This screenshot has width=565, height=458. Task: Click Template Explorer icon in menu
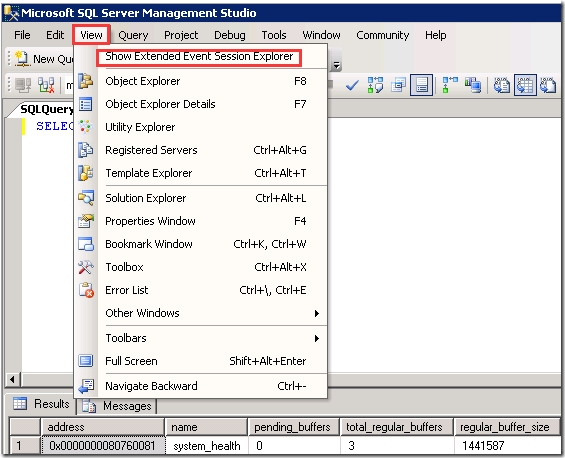tap(86, 173)
